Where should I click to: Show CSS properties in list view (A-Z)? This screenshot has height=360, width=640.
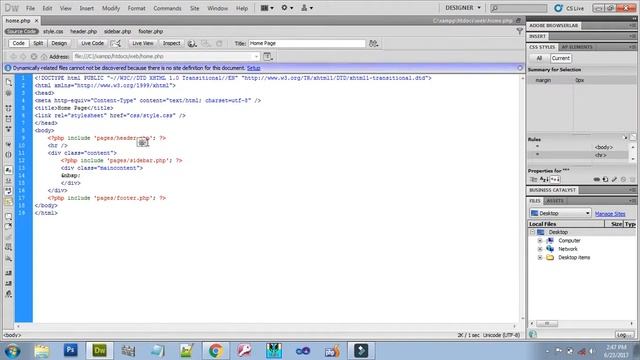pyautogui.click(x=544, y=179)
